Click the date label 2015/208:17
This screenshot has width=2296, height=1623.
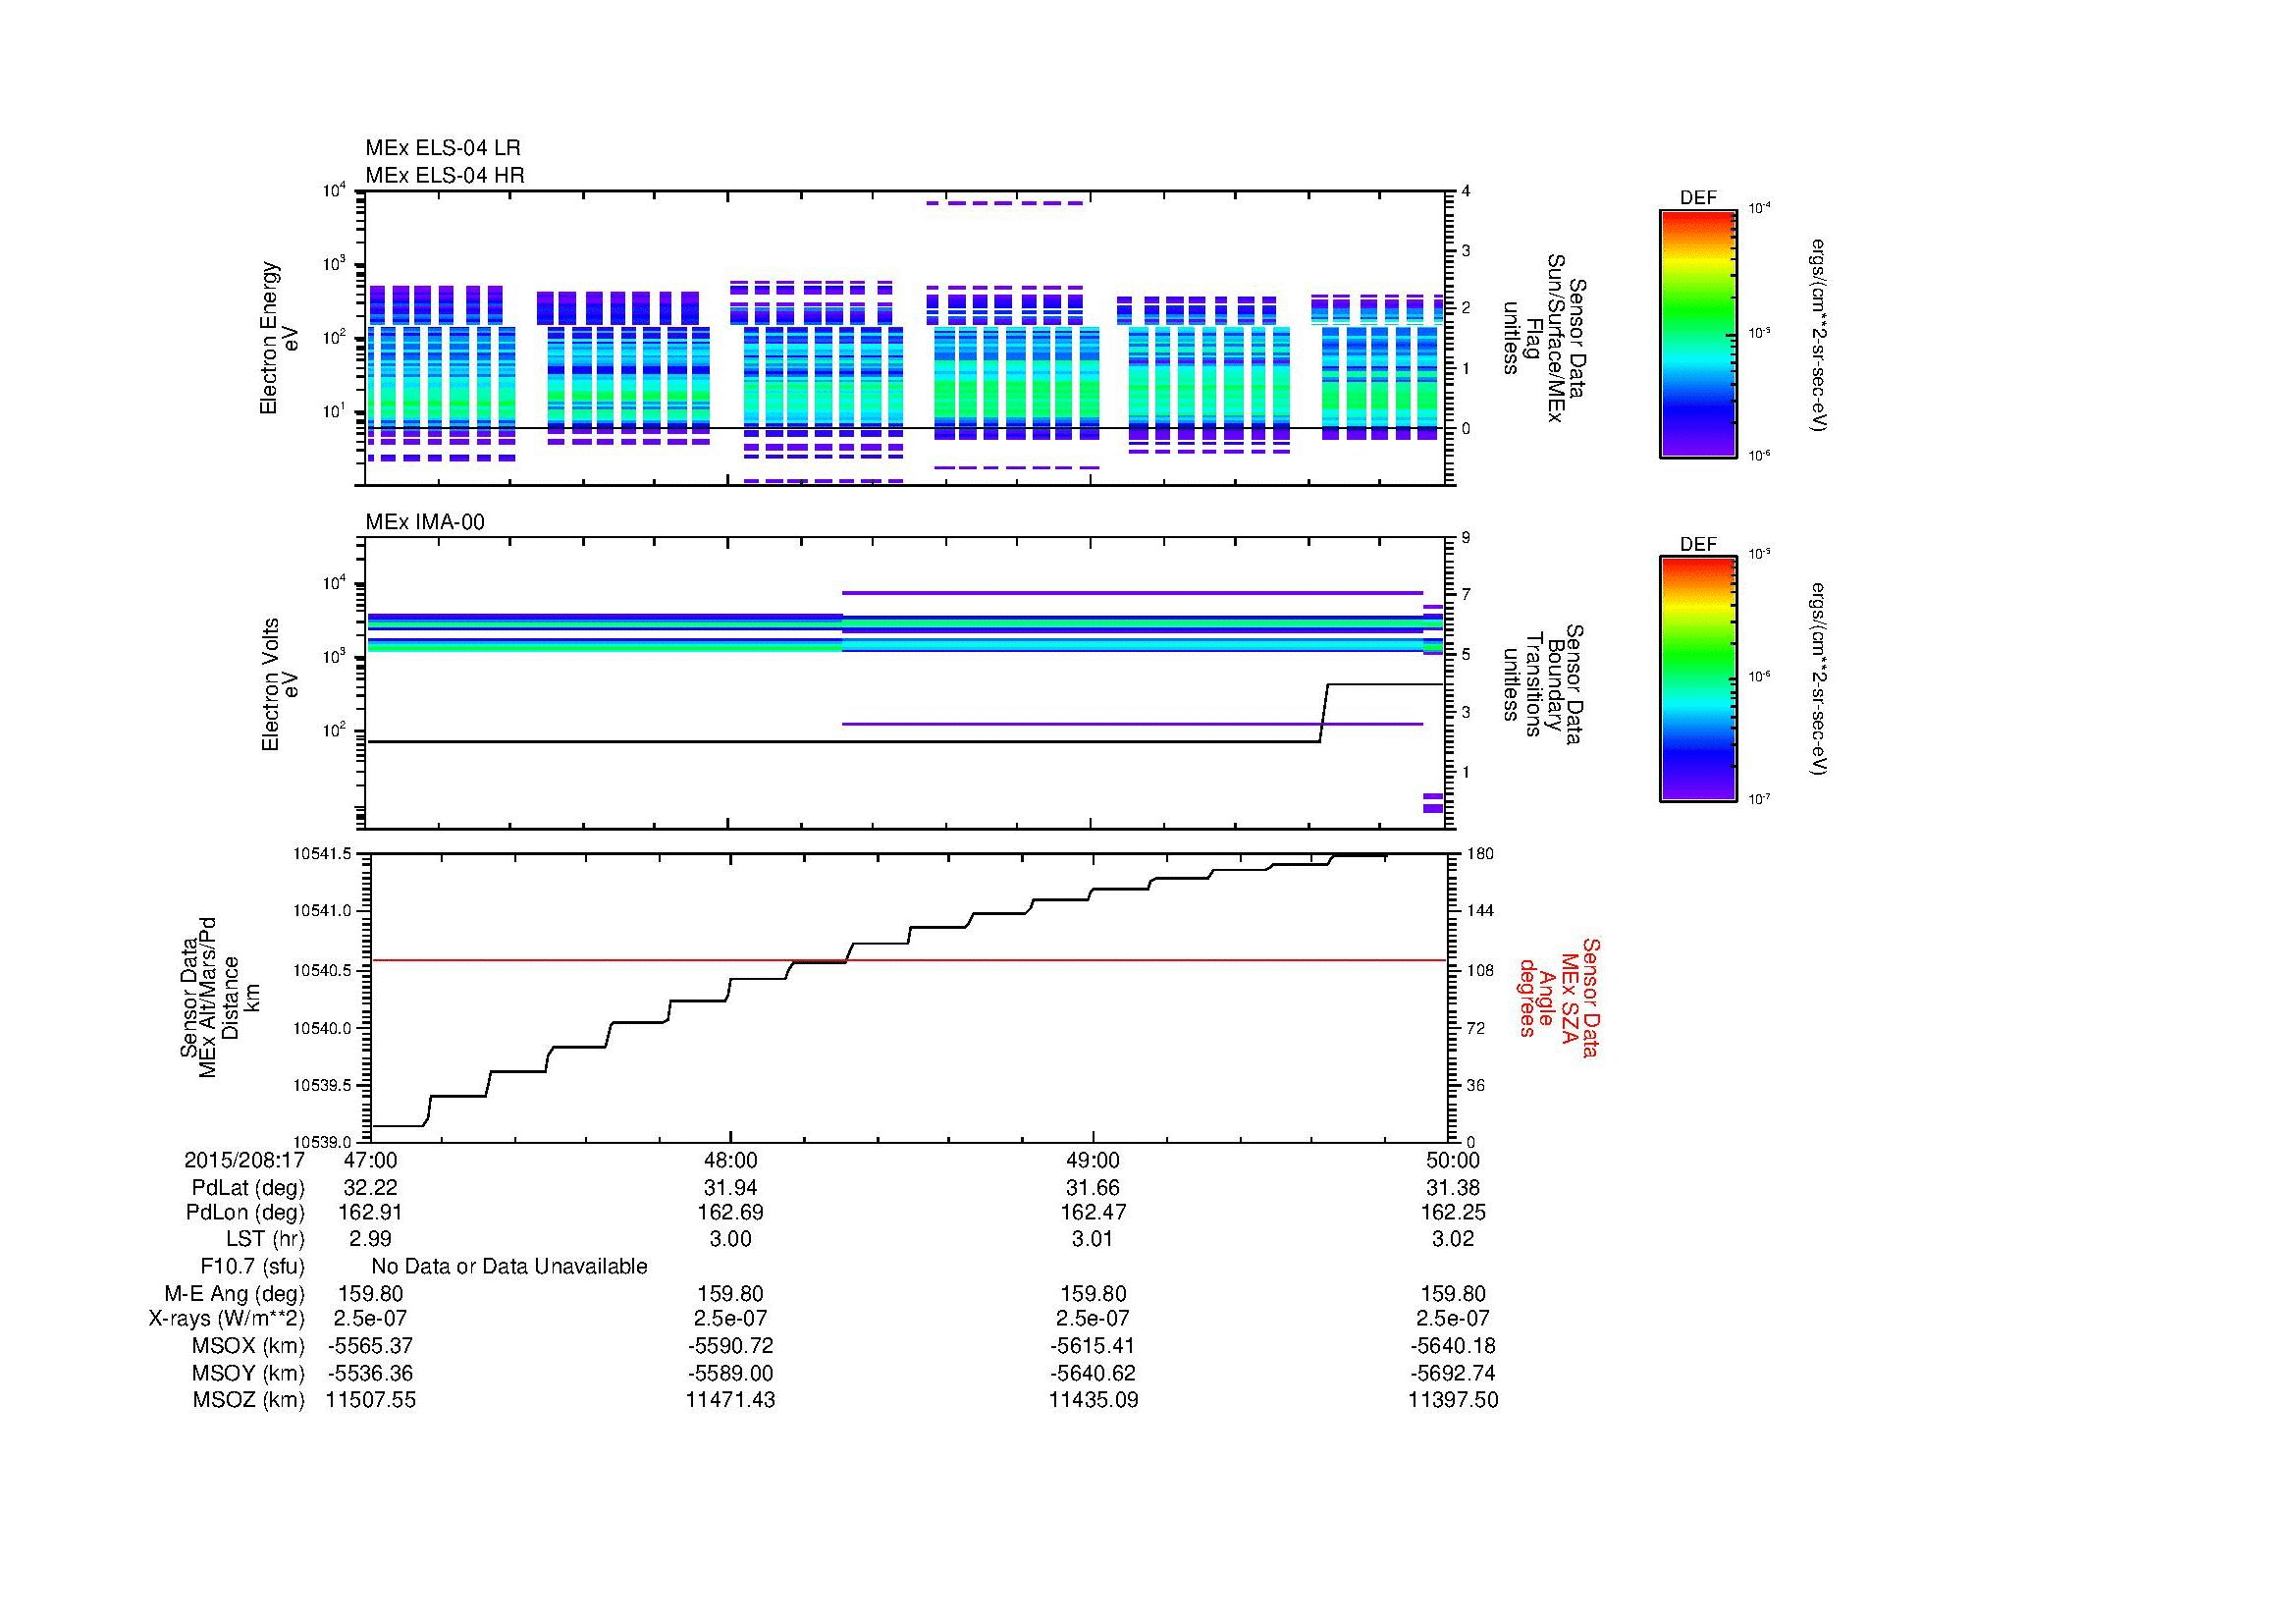[x=244, y=1160]
